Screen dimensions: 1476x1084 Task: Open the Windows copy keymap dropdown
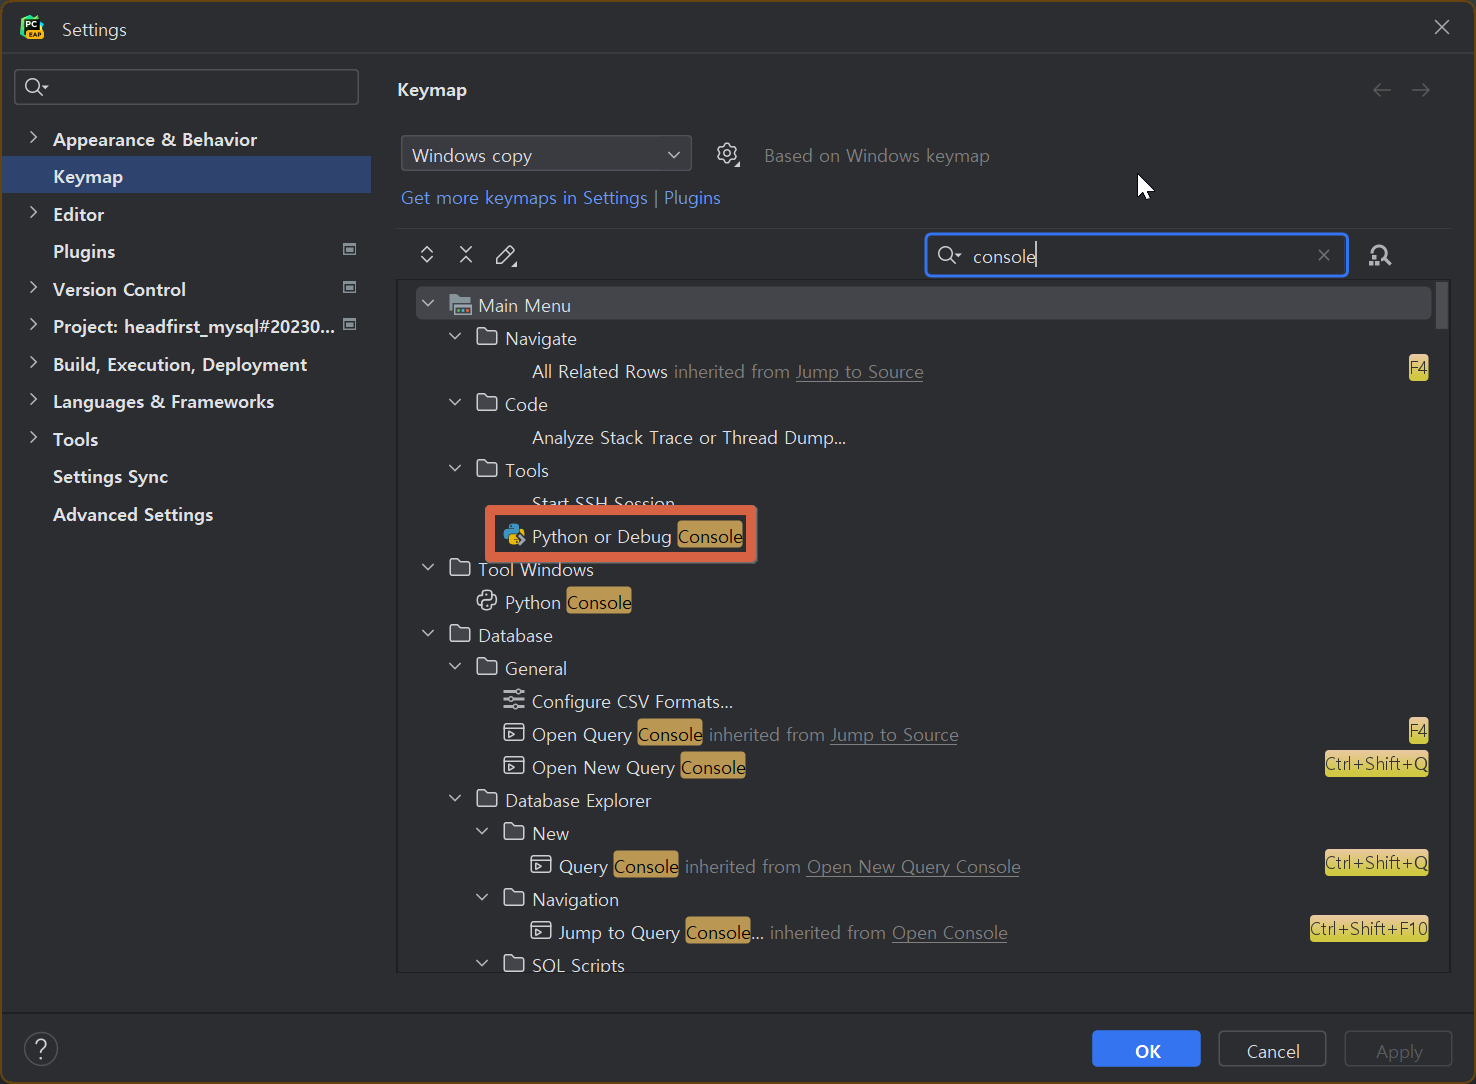[546, 155]
